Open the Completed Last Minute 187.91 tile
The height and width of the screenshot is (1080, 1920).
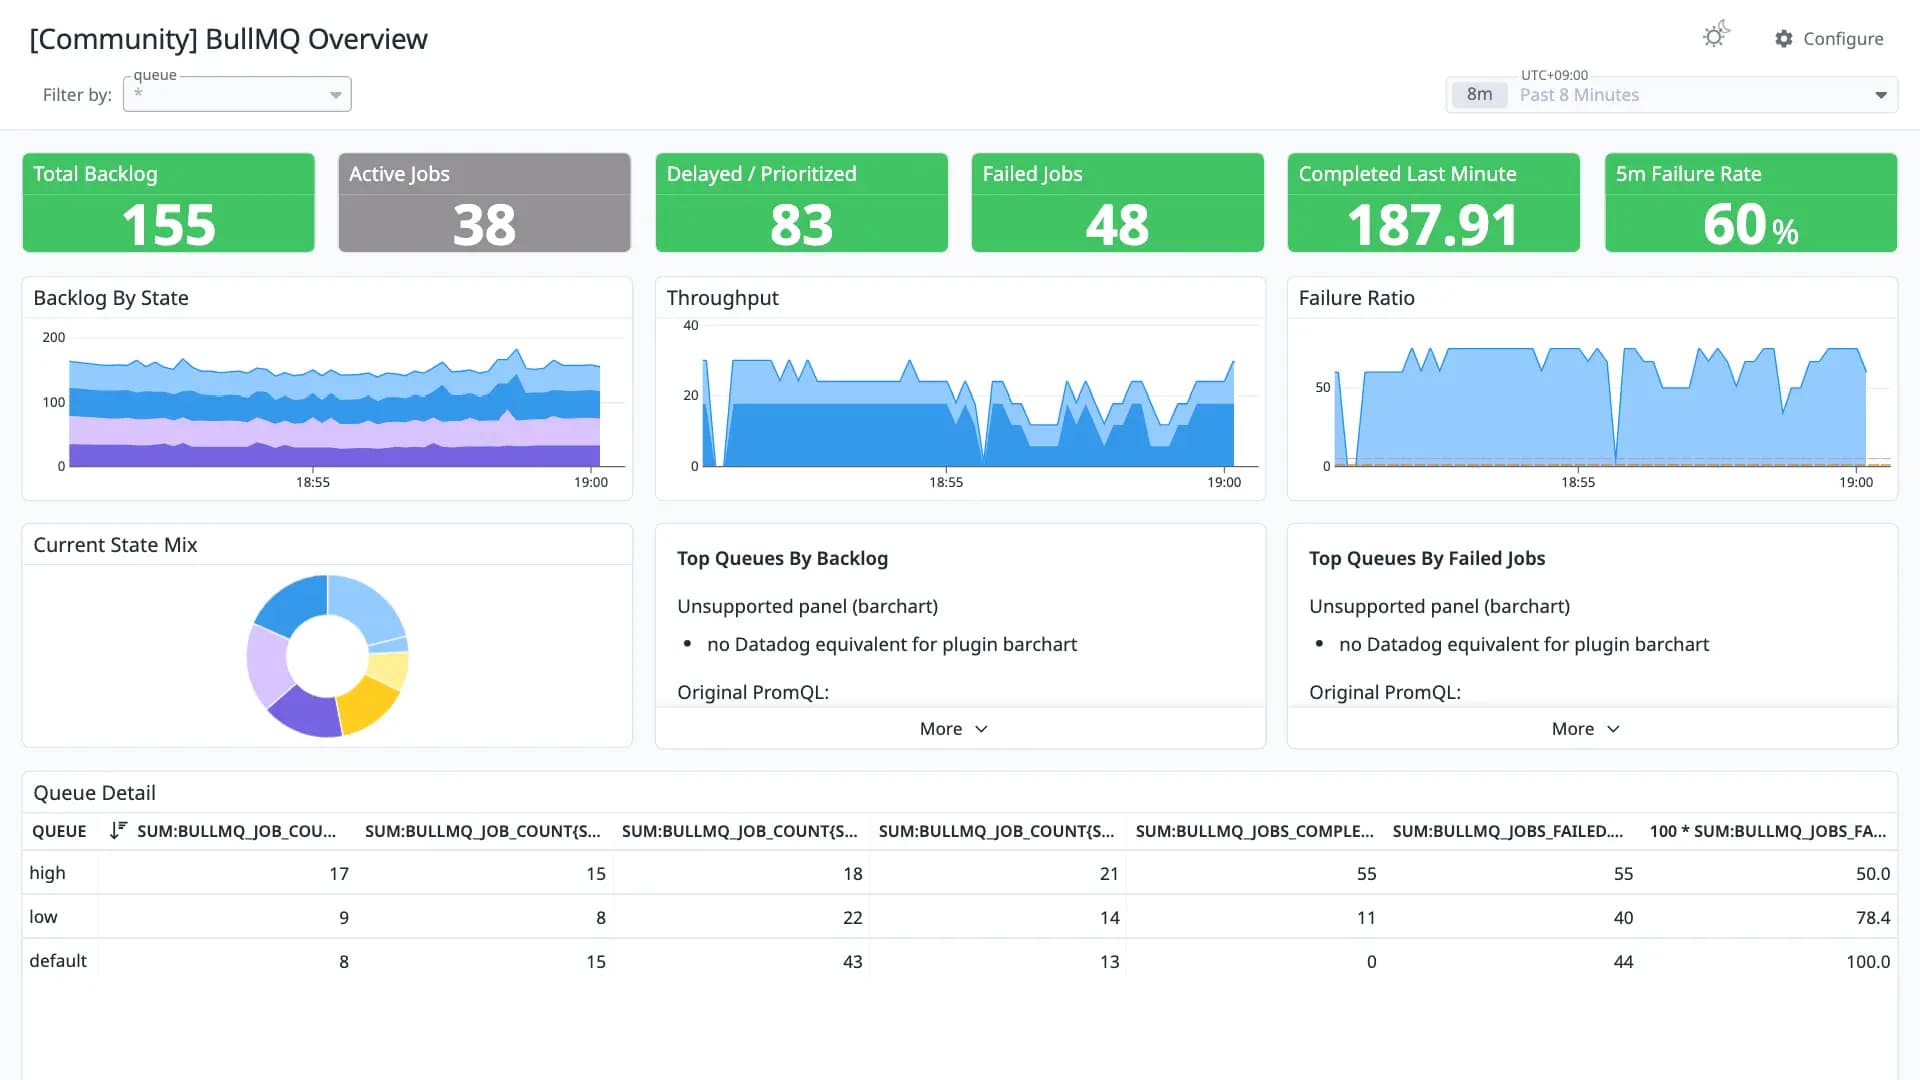[1433, 202]
